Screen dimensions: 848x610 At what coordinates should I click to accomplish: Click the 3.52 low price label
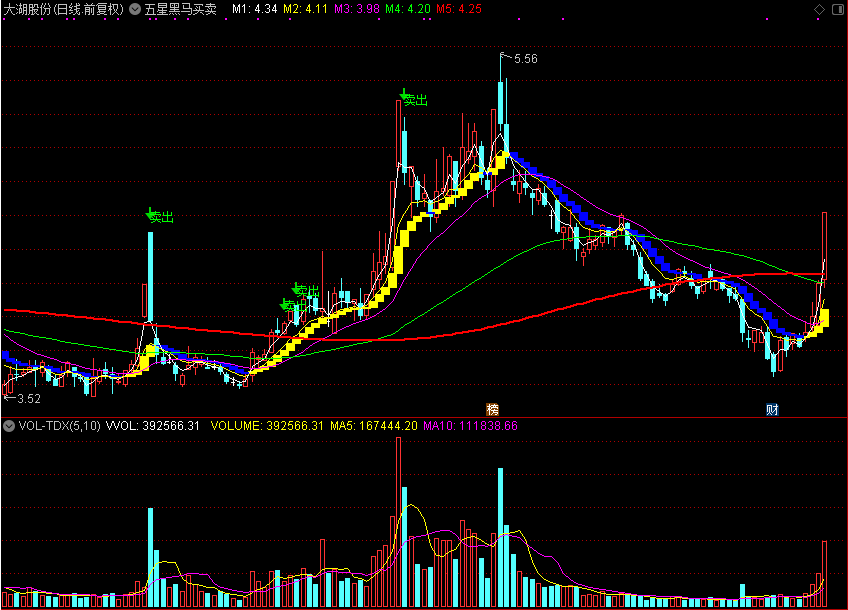(29, 399)
